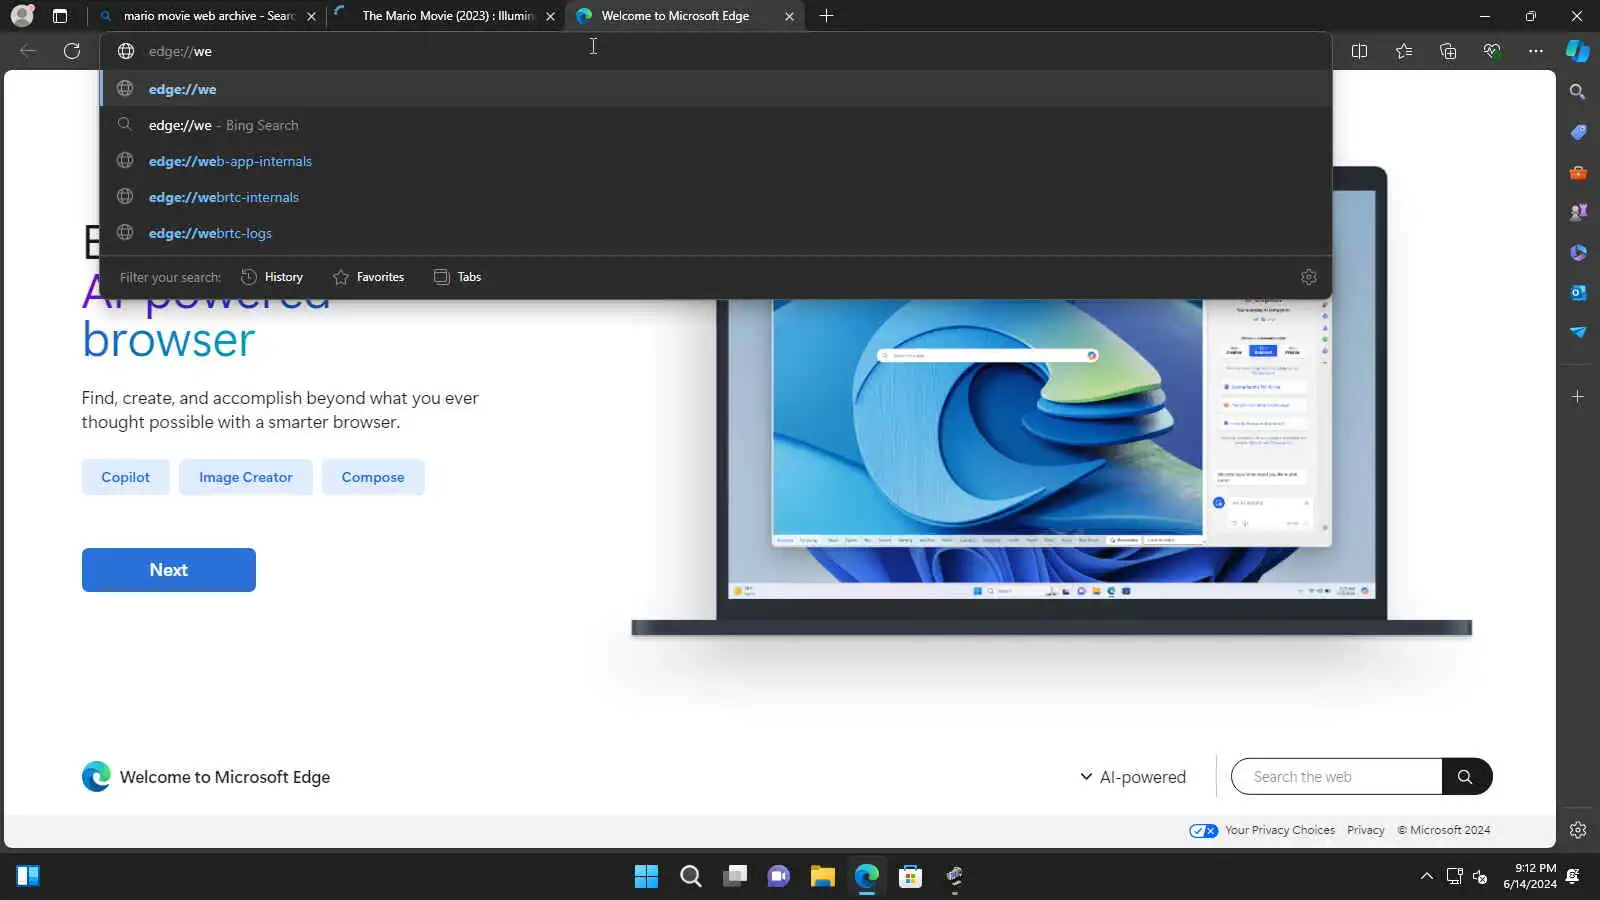Open Browser essentials heart icon
The width and height of the screenshot is (1600, 900).
coord(1492,51)
